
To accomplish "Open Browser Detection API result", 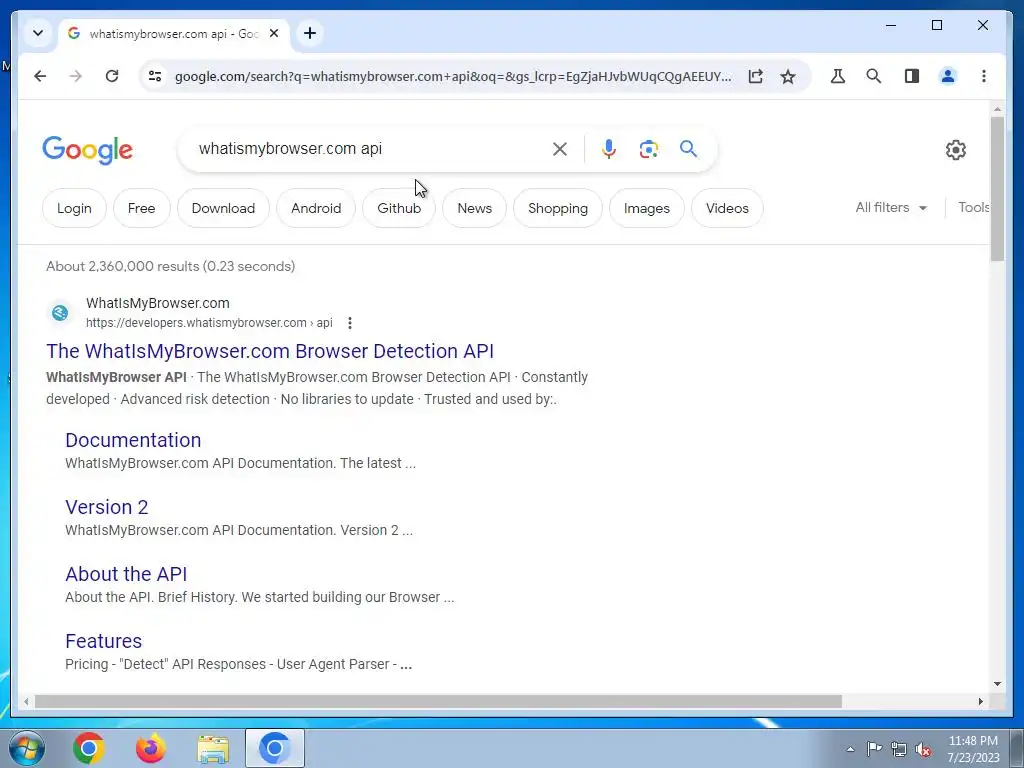I will point(270,351).
